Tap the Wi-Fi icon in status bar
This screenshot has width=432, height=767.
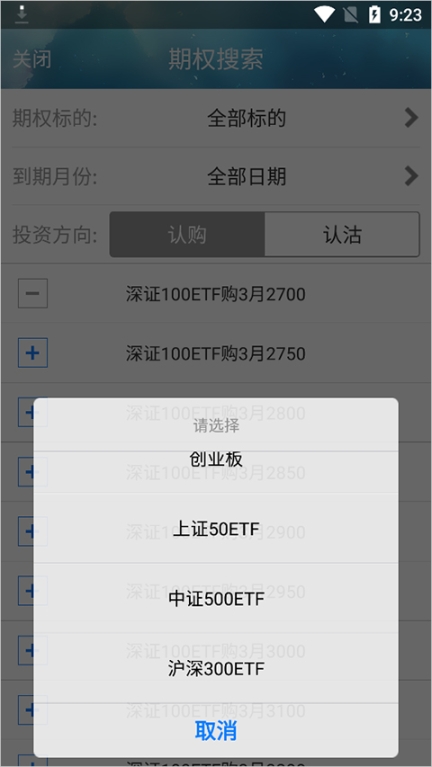click(324, 15)
